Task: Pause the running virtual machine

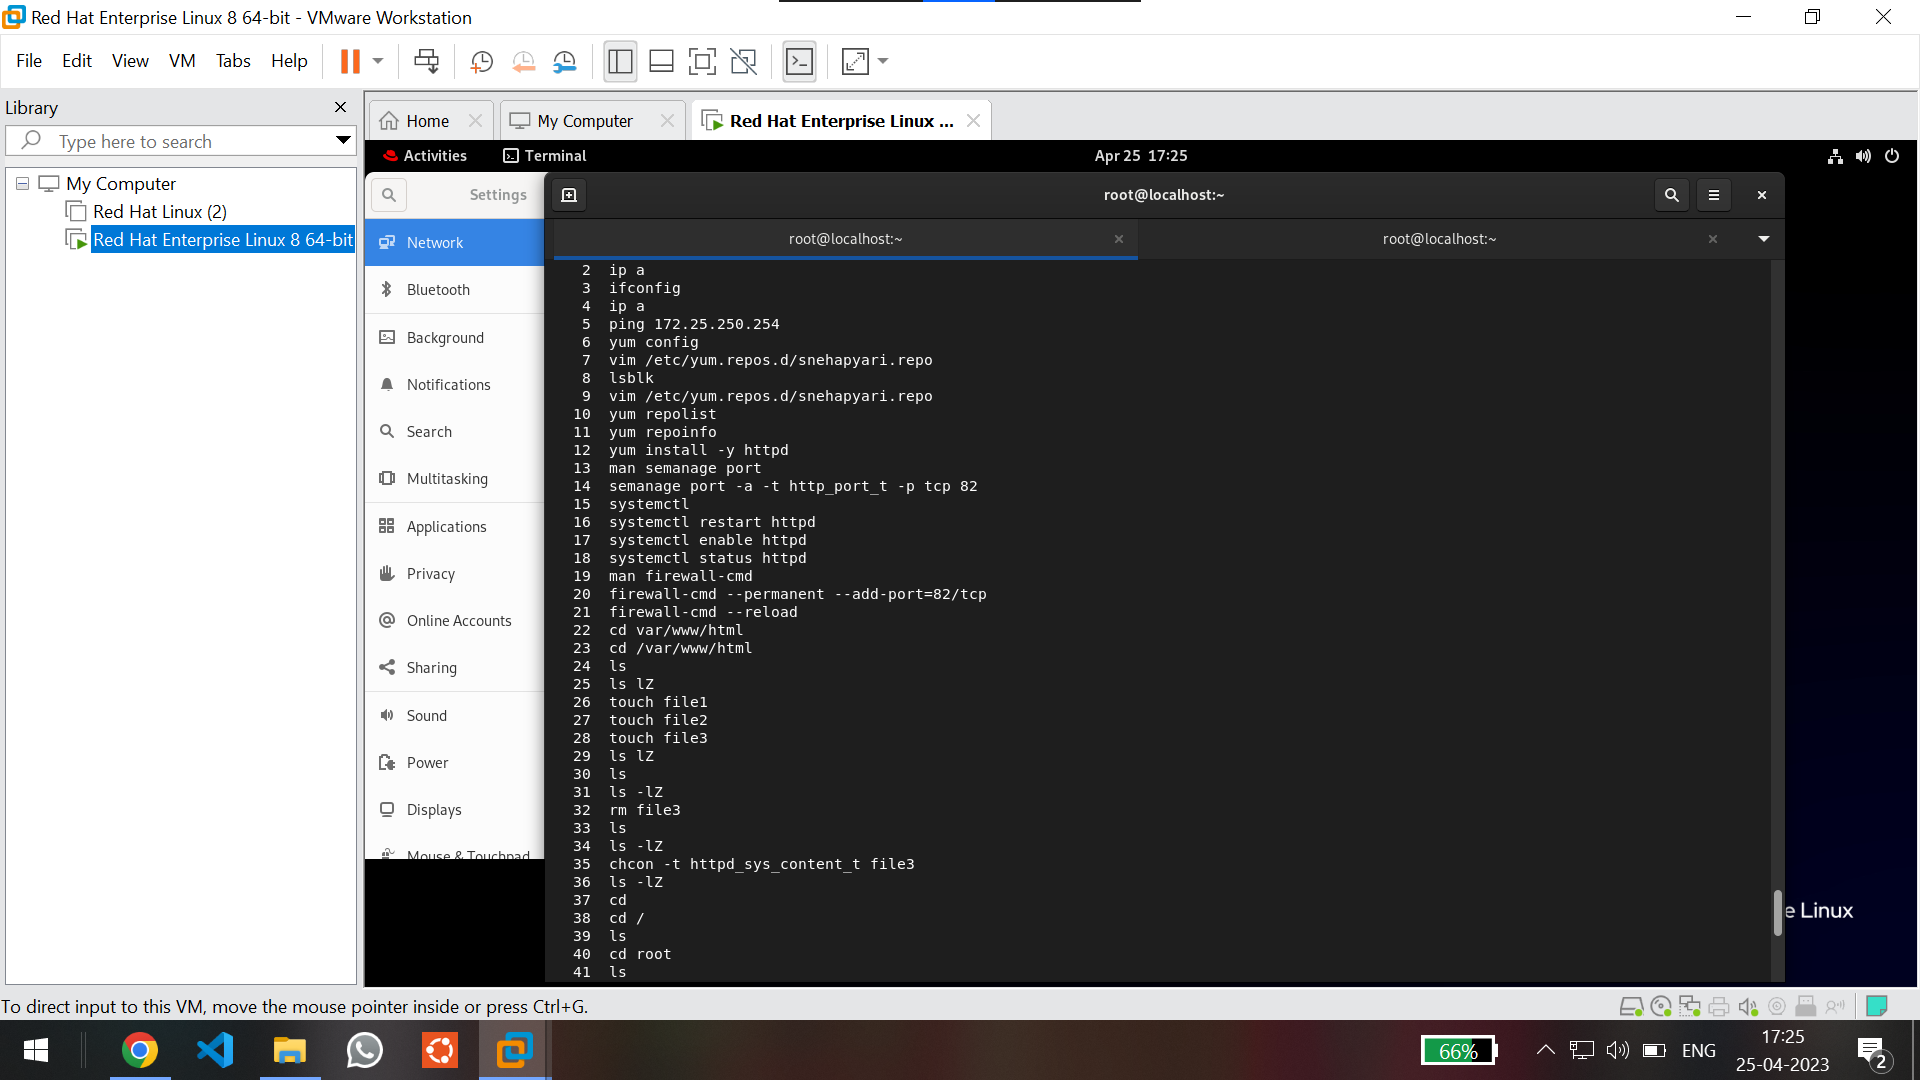Action: [x=349, y=62]
